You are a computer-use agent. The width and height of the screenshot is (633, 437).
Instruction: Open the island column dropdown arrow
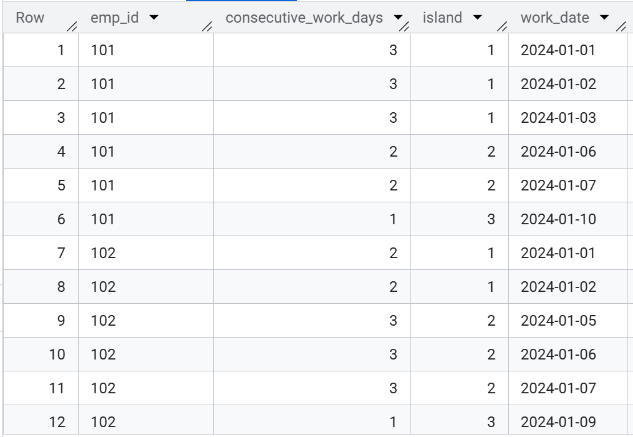[x=477, y=17]
